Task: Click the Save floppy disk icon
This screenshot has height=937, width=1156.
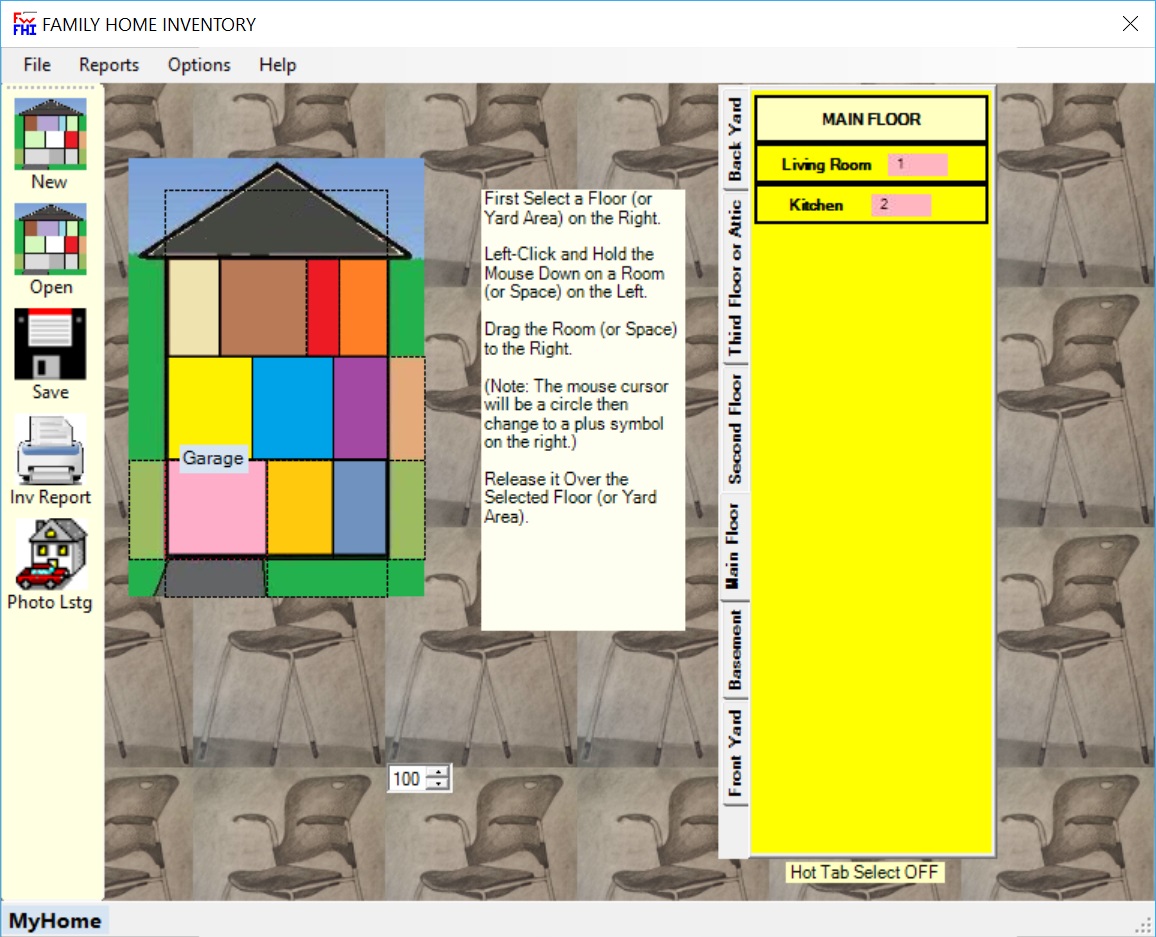Action: tap(50, 344)
